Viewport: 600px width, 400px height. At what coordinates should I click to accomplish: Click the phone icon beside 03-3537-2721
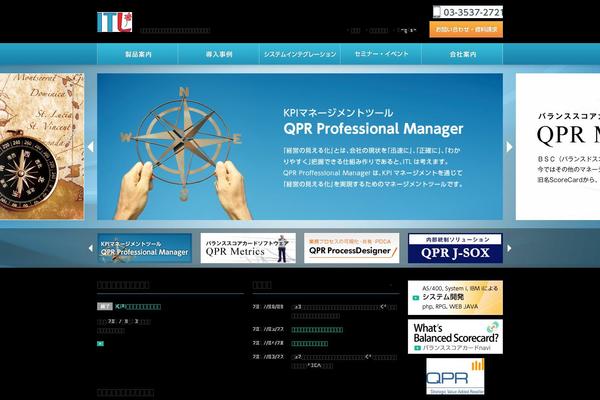point(437,12)
